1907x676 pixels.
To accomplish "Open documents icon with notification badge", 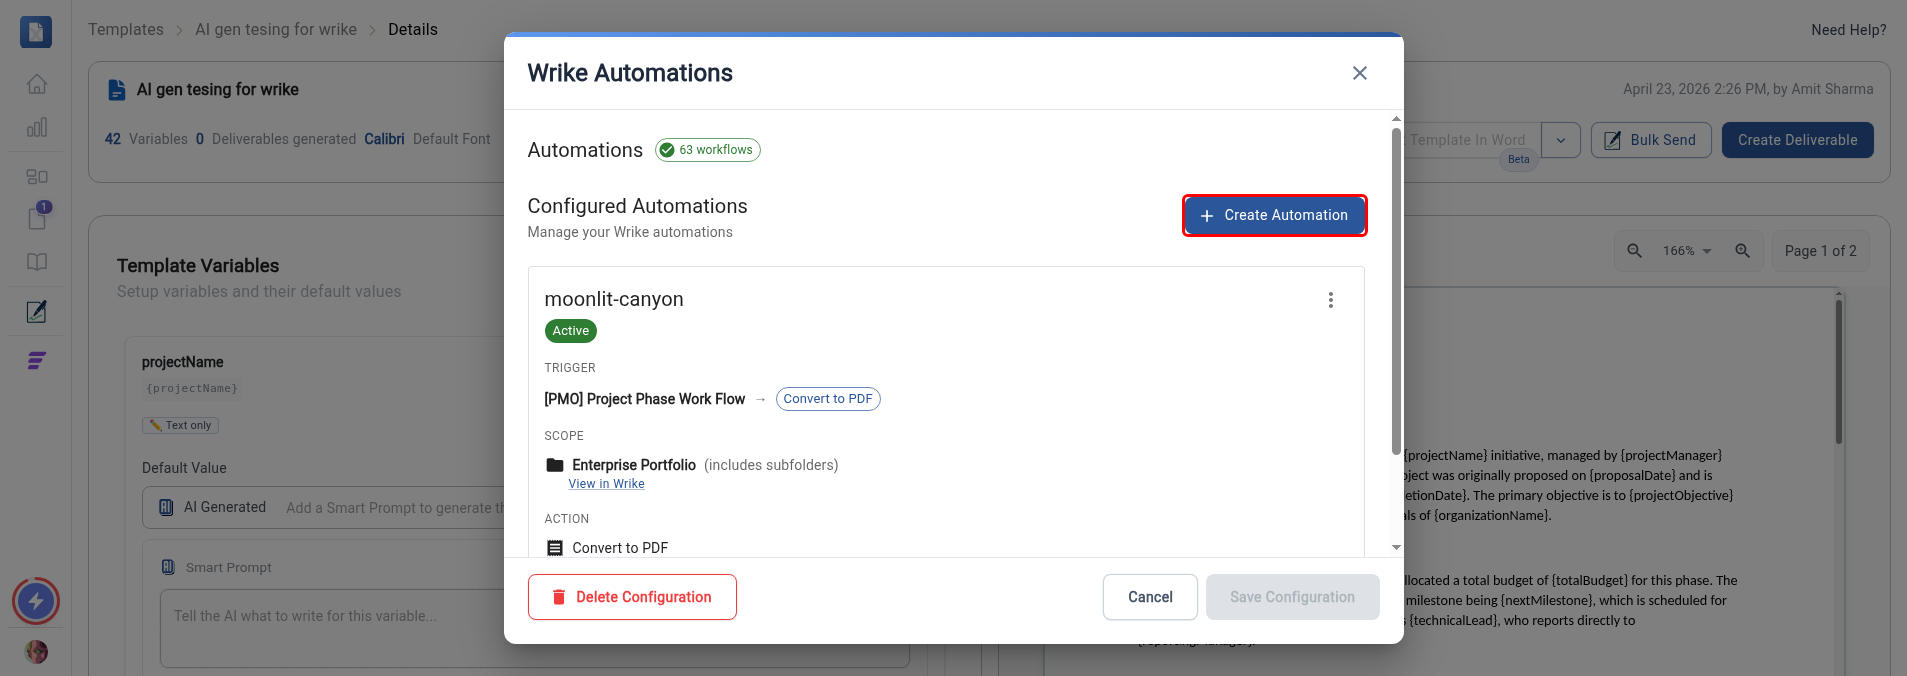I will (37, 217).
